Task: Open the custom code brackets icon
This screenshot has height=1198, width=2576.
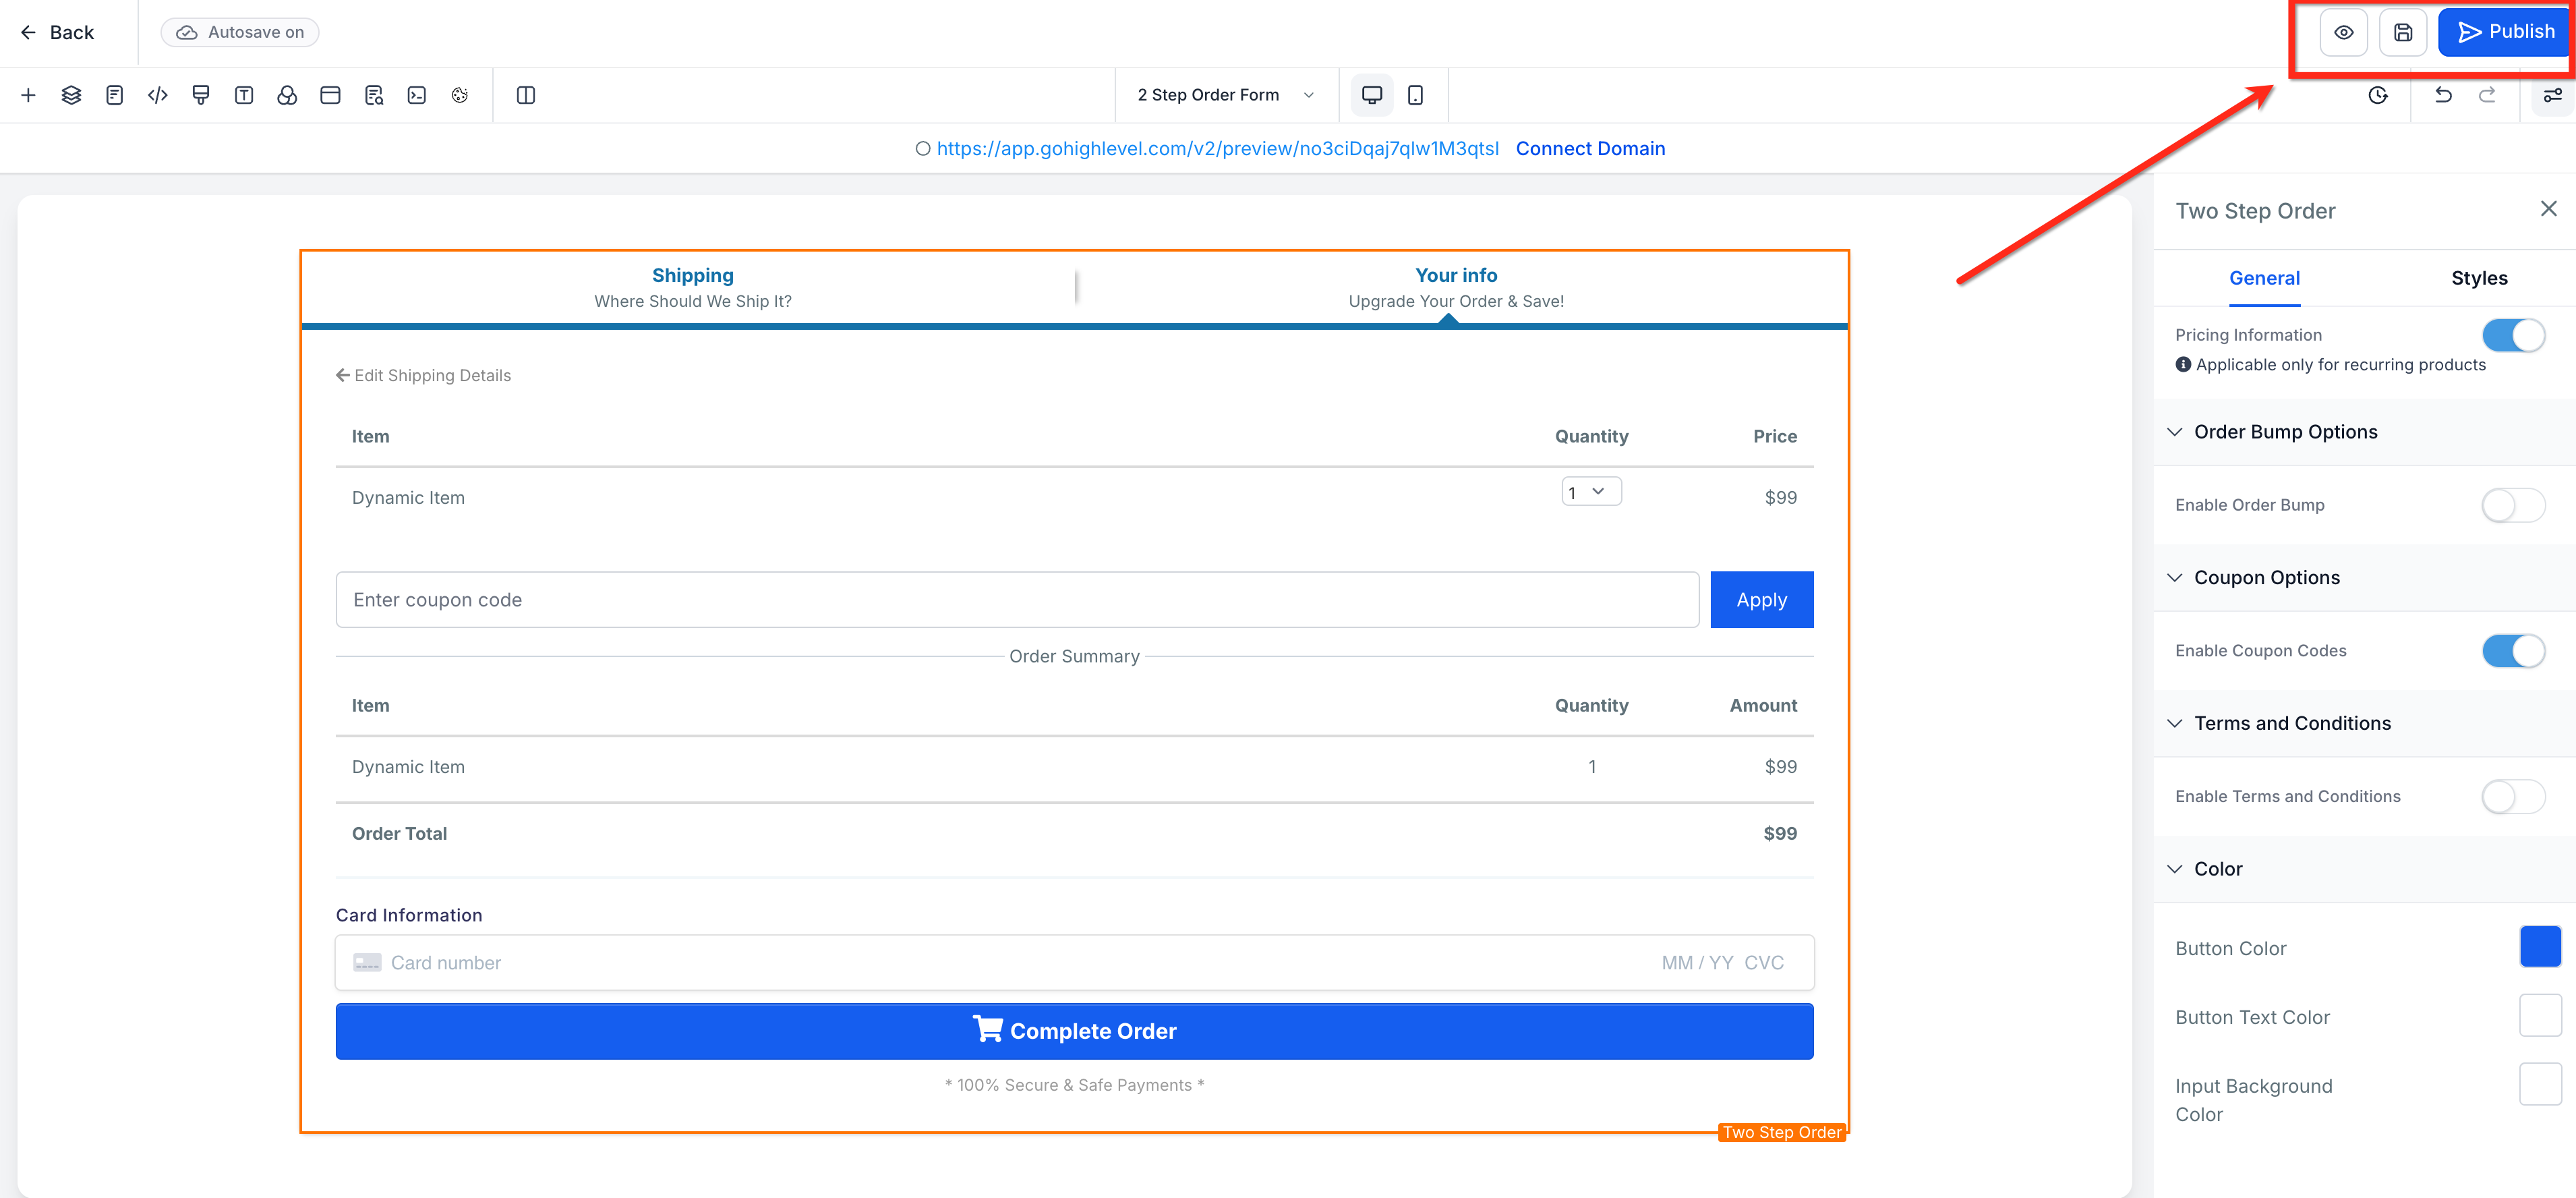Action: (157, 95)
